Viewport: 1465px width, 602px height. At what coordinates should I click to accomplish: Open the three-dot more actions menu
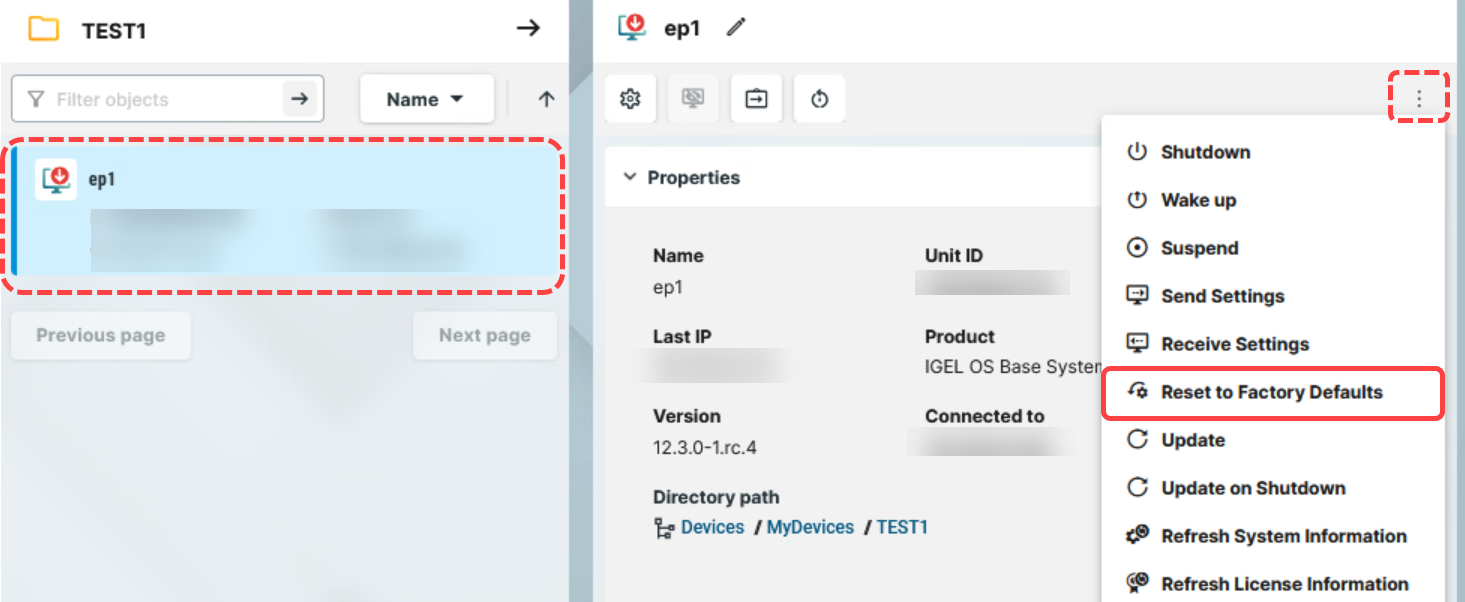1418,98
